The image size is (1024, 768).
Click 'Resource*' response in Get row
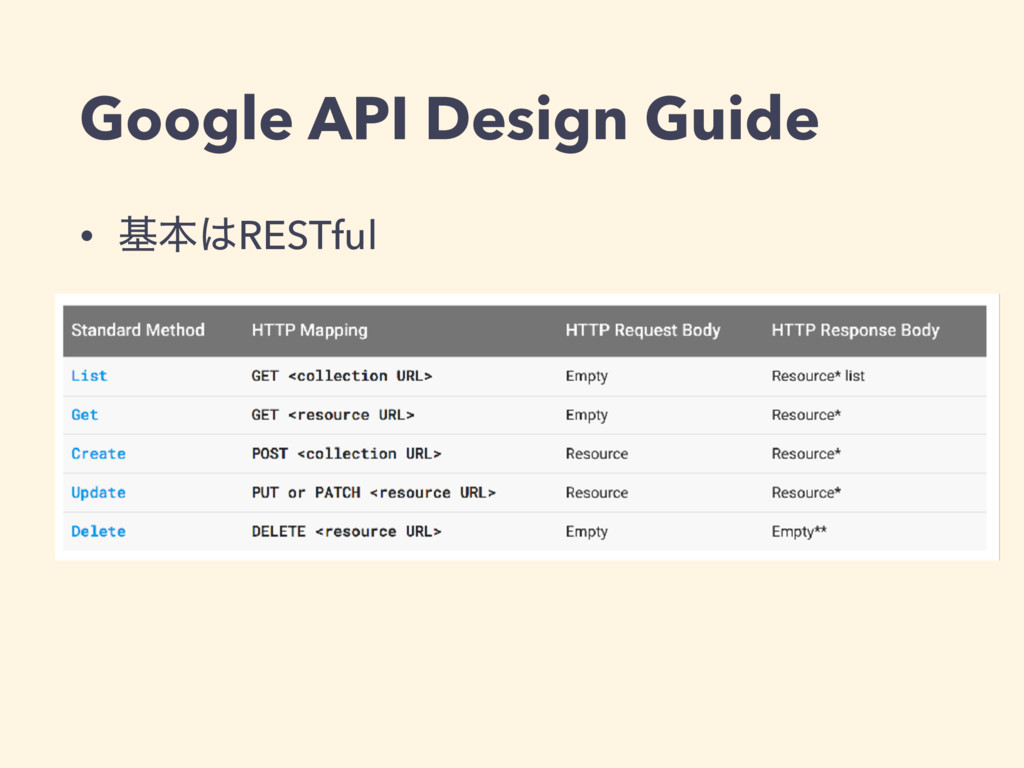806,415
